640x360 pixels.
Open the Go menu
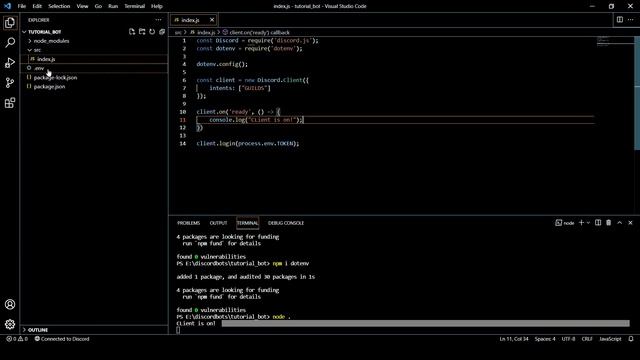pos(98,6)
